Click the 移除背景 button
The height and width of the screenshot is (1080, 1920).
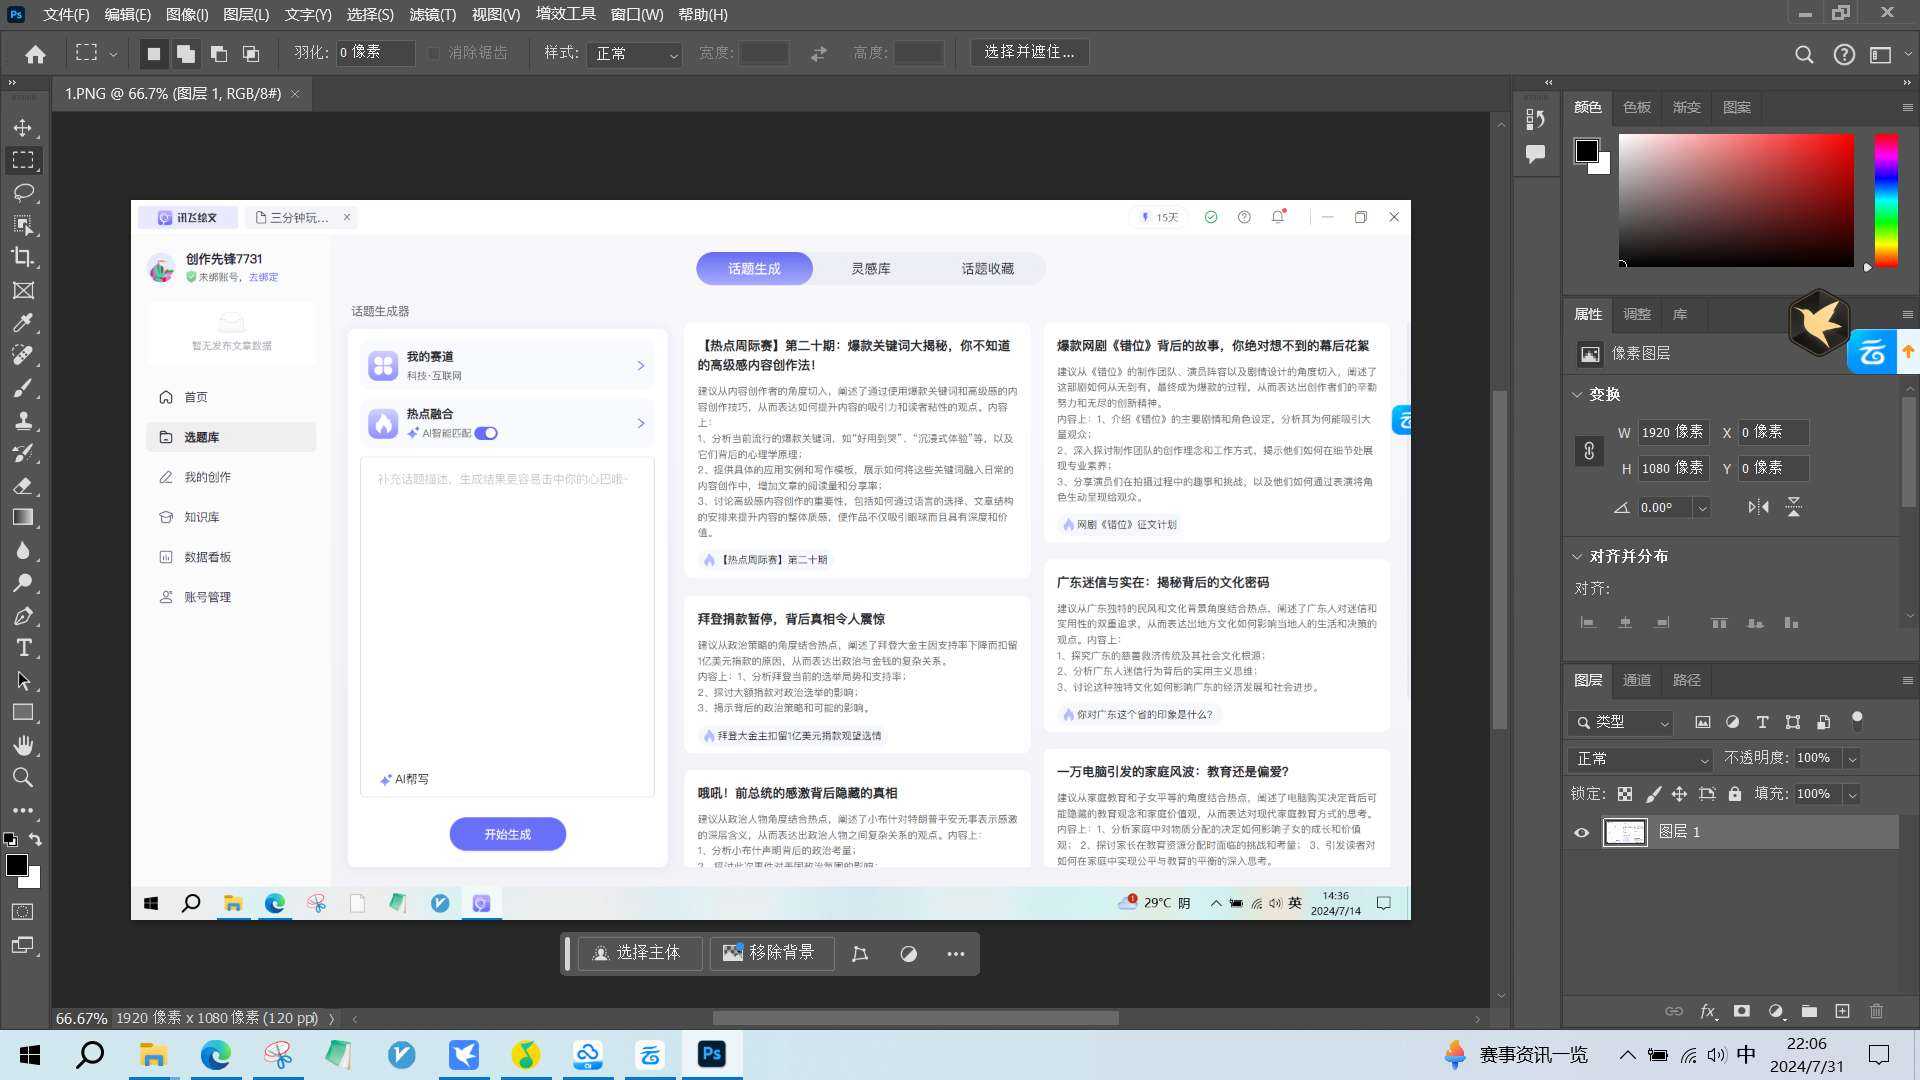(771, 953)
